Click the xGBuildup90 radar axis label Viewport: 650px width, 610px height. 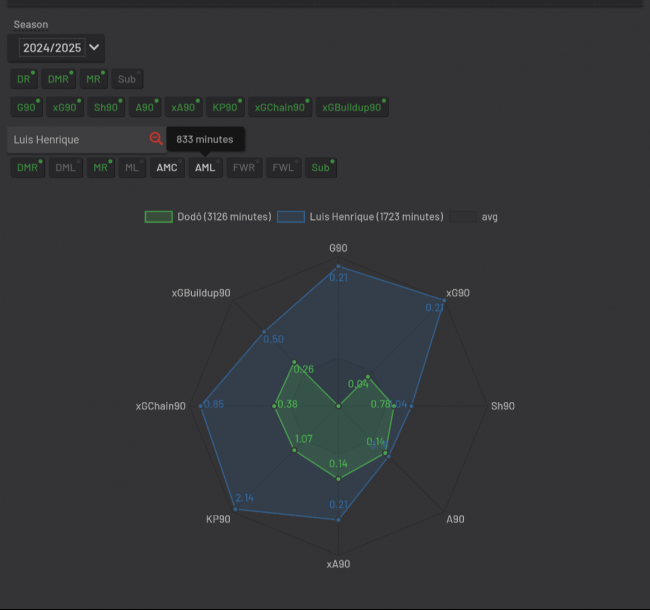(201, 293)
